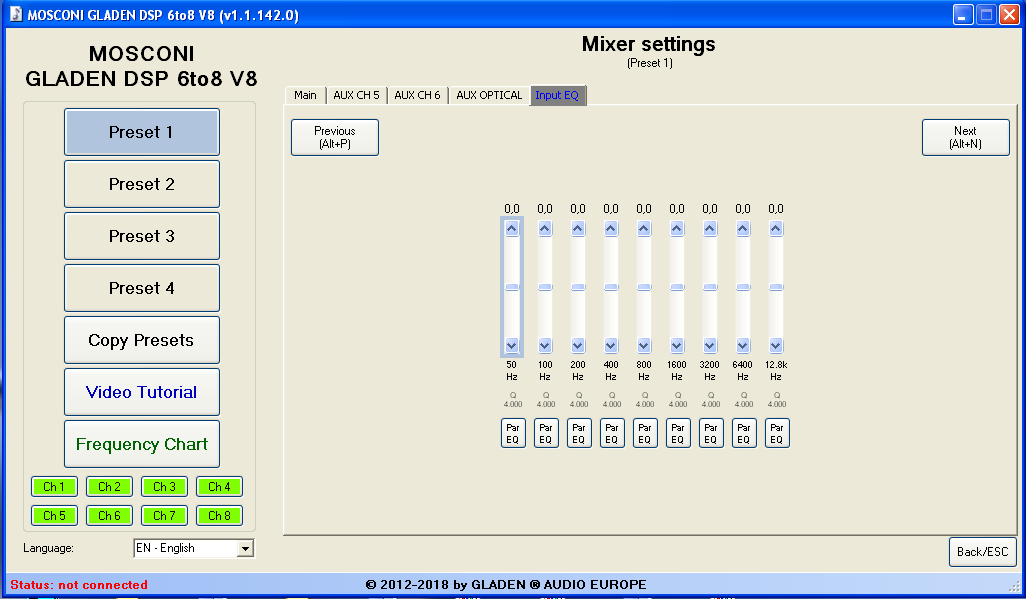Toggle the Ch 3 indicator
The width and height of the screenshot is (1026, 599).
click(x=164, y=486)
